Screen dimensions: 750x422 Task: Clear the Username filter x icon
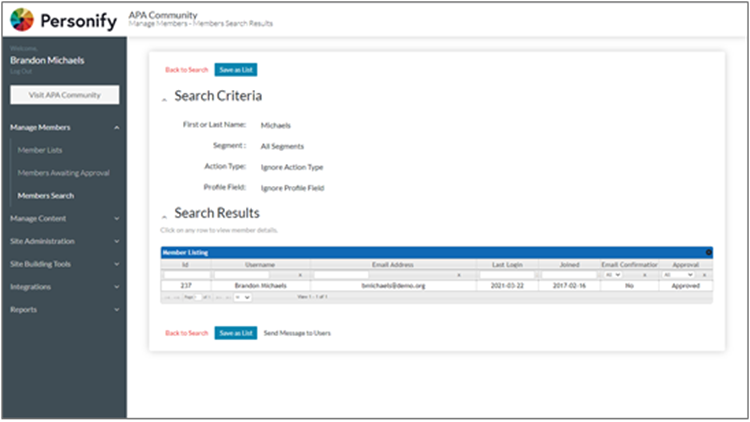[301, 274]
